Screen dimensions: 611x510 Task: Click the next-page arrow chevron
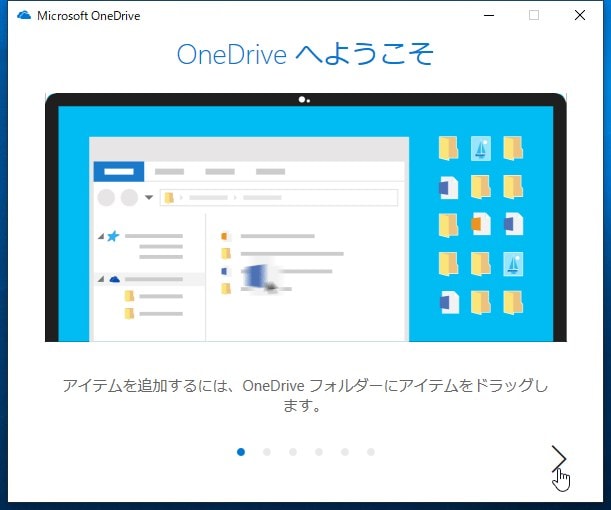pyautogui.click(x=559, y=458)
